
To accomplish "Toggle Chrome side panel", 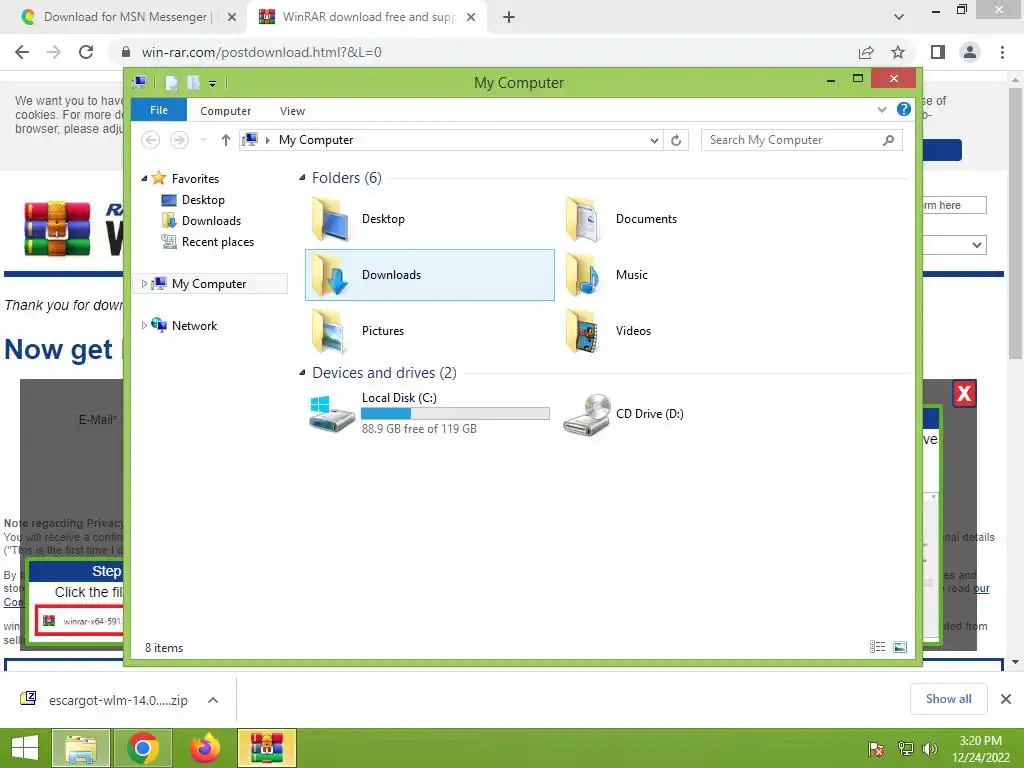I will (938, 52).
